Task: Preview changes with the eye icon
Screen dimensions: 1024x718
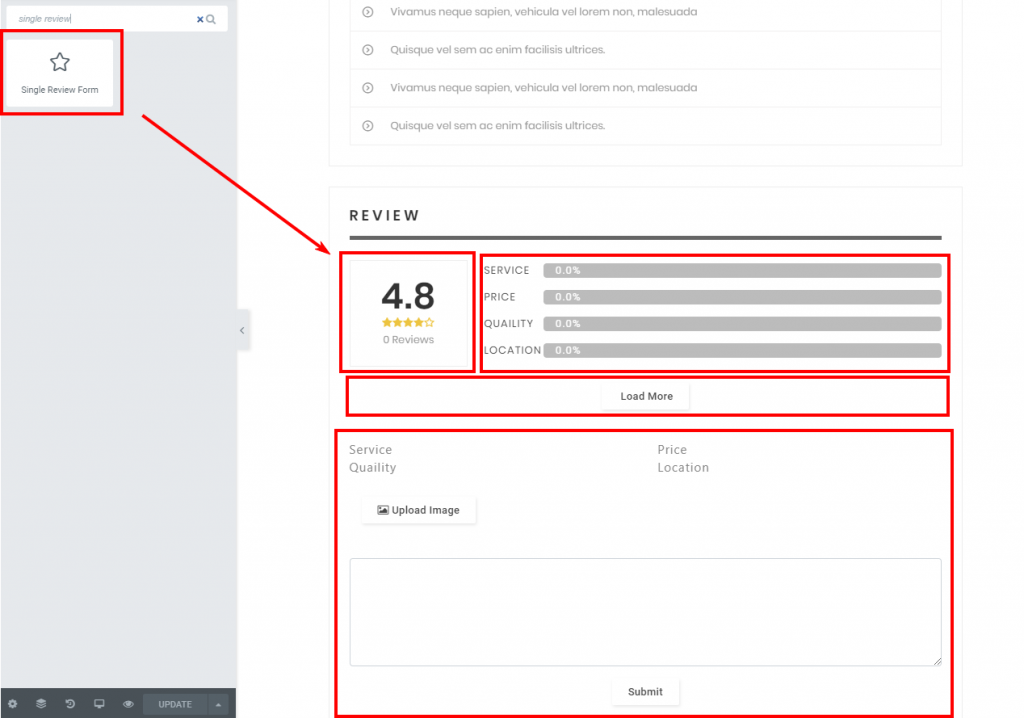Action: 128,704
